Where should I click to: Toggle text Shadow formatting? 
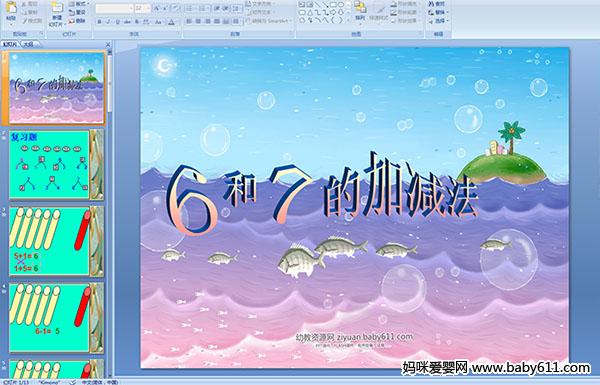pos(137,22)
